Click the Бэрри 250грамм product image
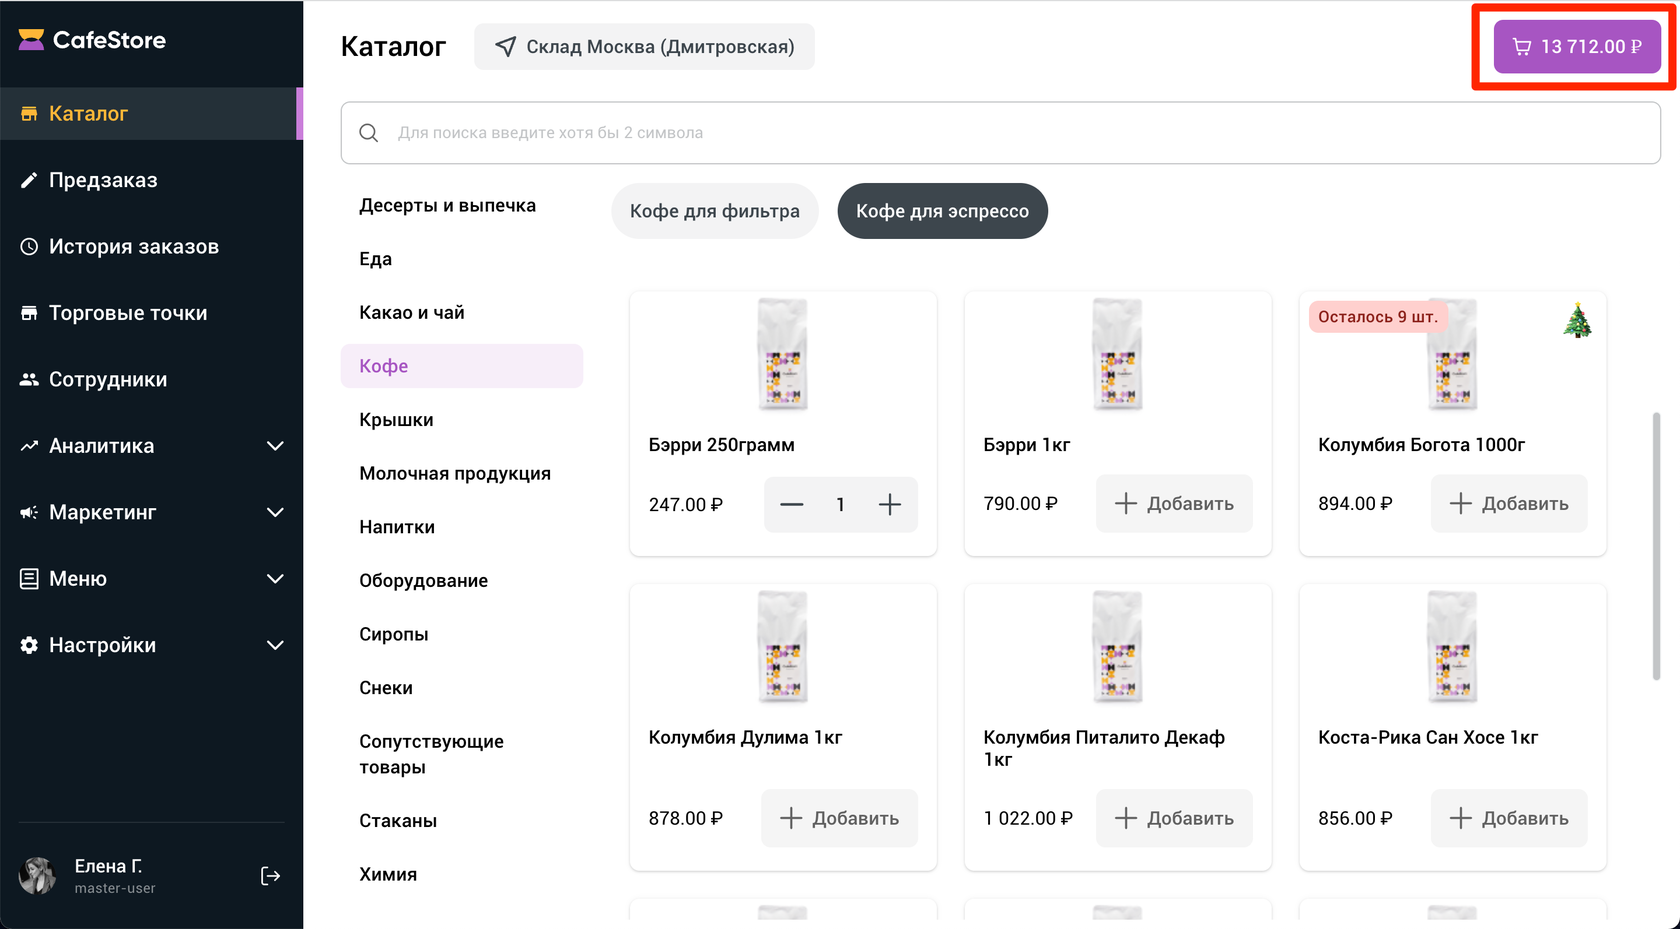This screenshot has width=1680, height=929. click(783, 354)
